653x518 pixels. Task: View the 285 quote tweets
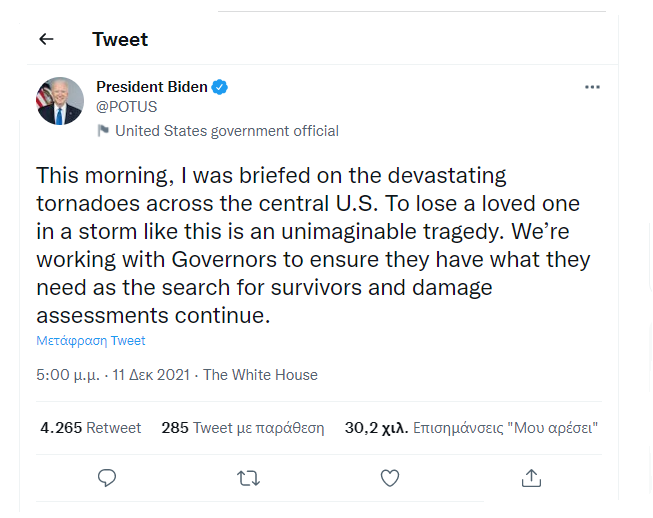243,428
